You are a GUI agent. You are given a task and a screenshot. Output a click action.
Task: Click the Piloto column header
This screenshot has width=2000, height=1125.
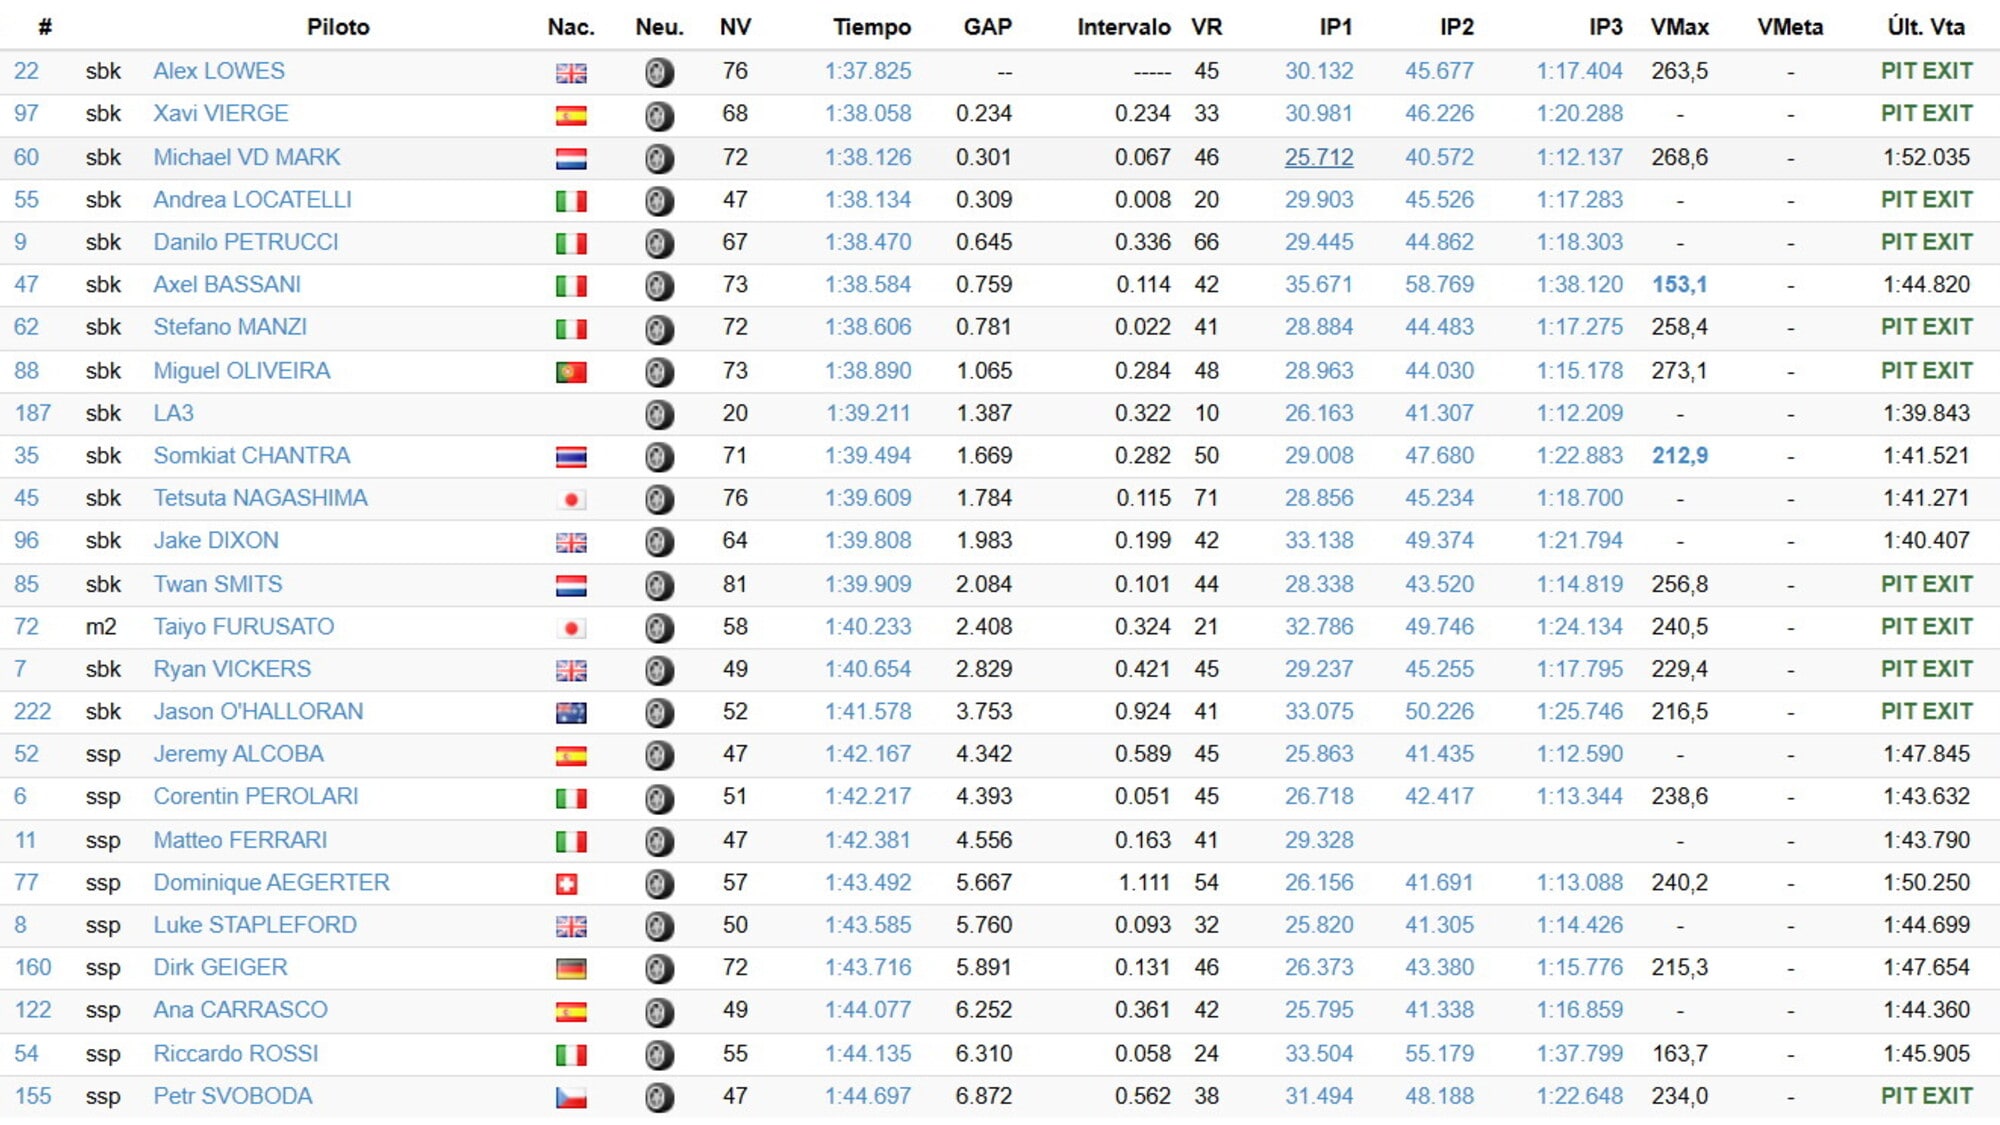[338, 27]
